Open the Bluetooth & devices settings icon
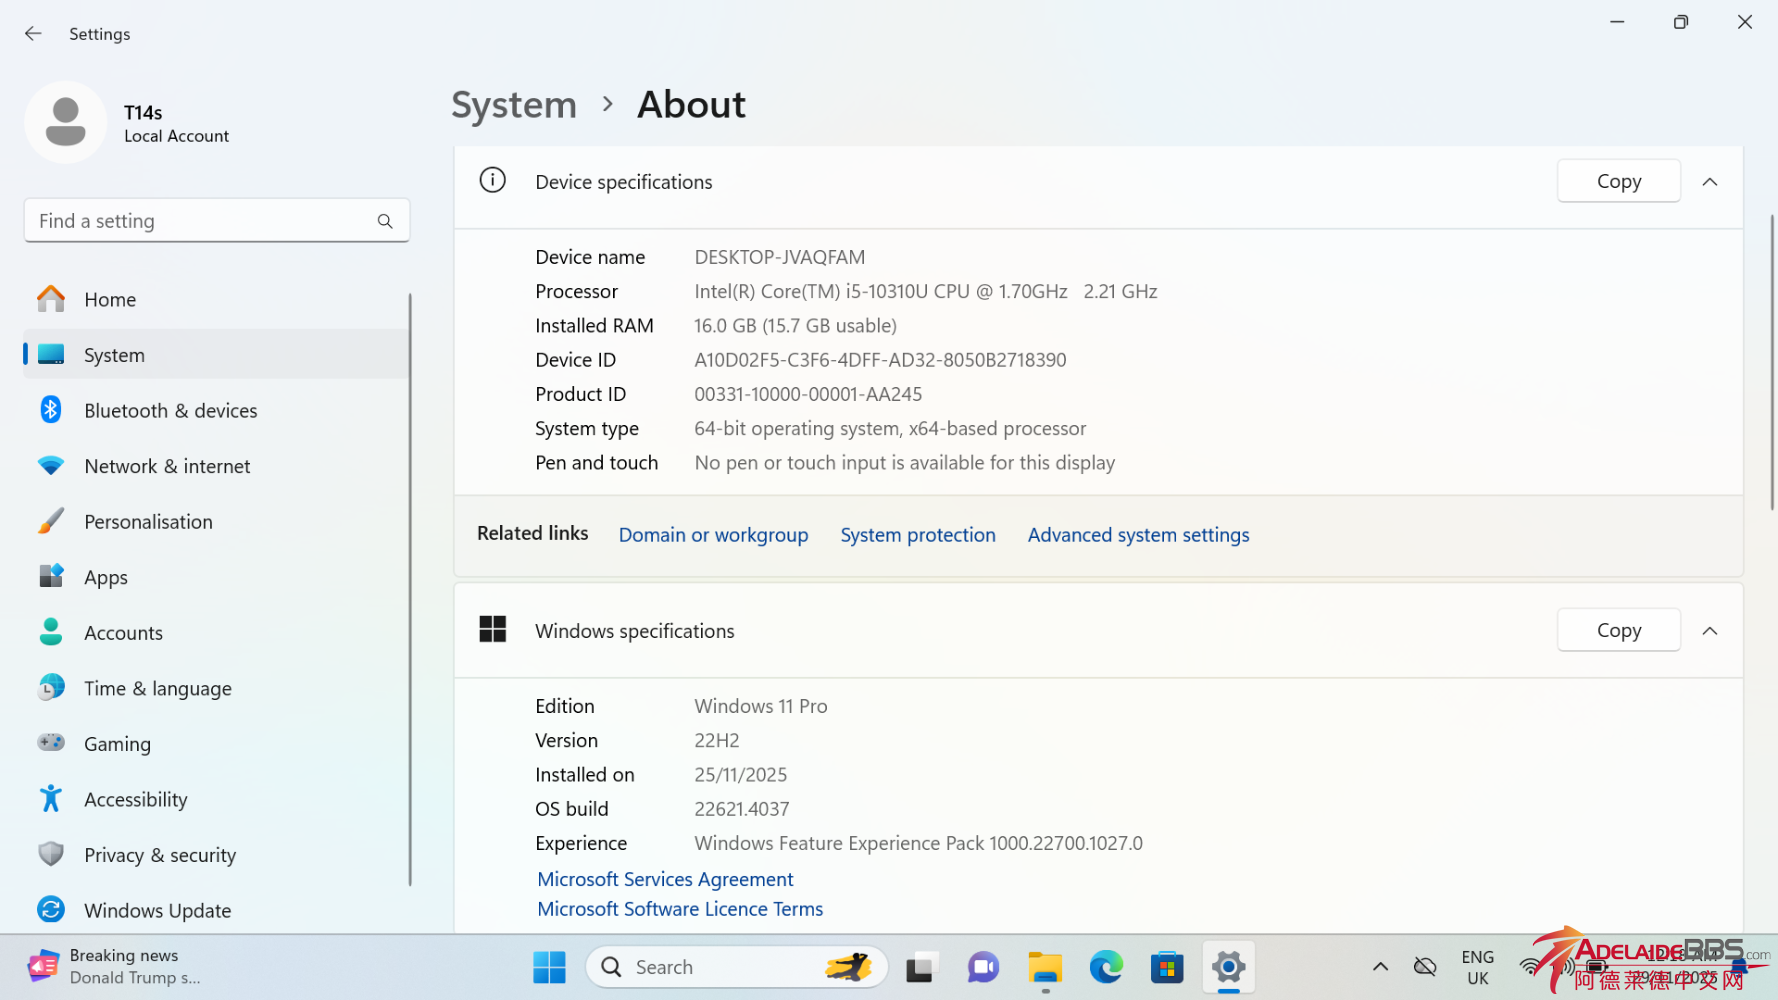1778x1000 pixels. pos(51,410)
